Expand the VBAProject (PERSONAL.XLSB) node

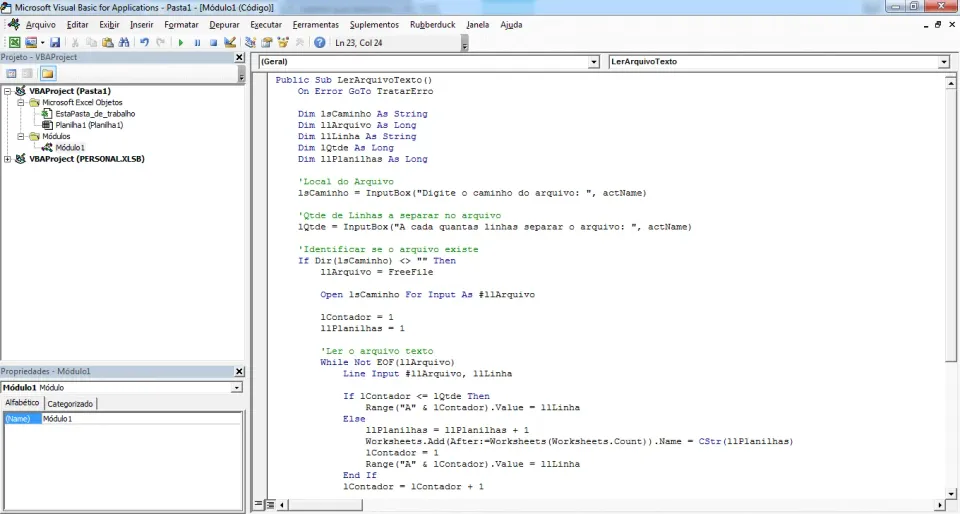(7, 159)
